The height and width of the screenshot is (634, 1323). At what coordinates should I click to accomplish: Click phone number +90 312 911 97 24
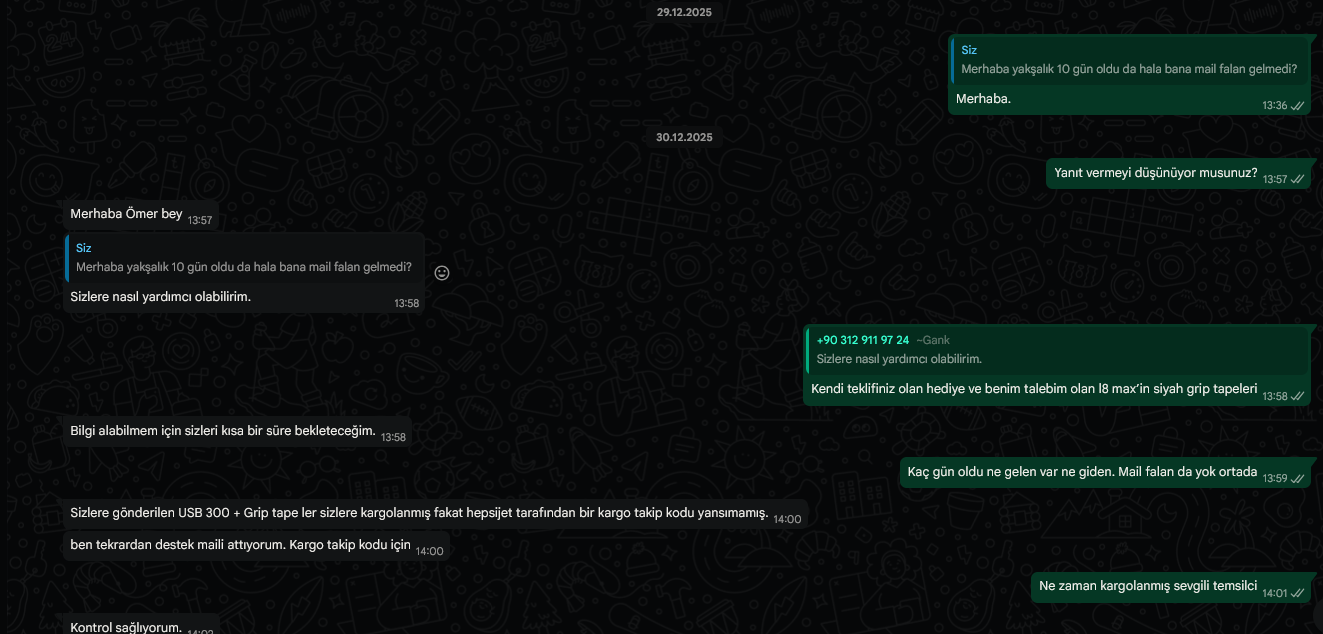[x=863, y=340]
